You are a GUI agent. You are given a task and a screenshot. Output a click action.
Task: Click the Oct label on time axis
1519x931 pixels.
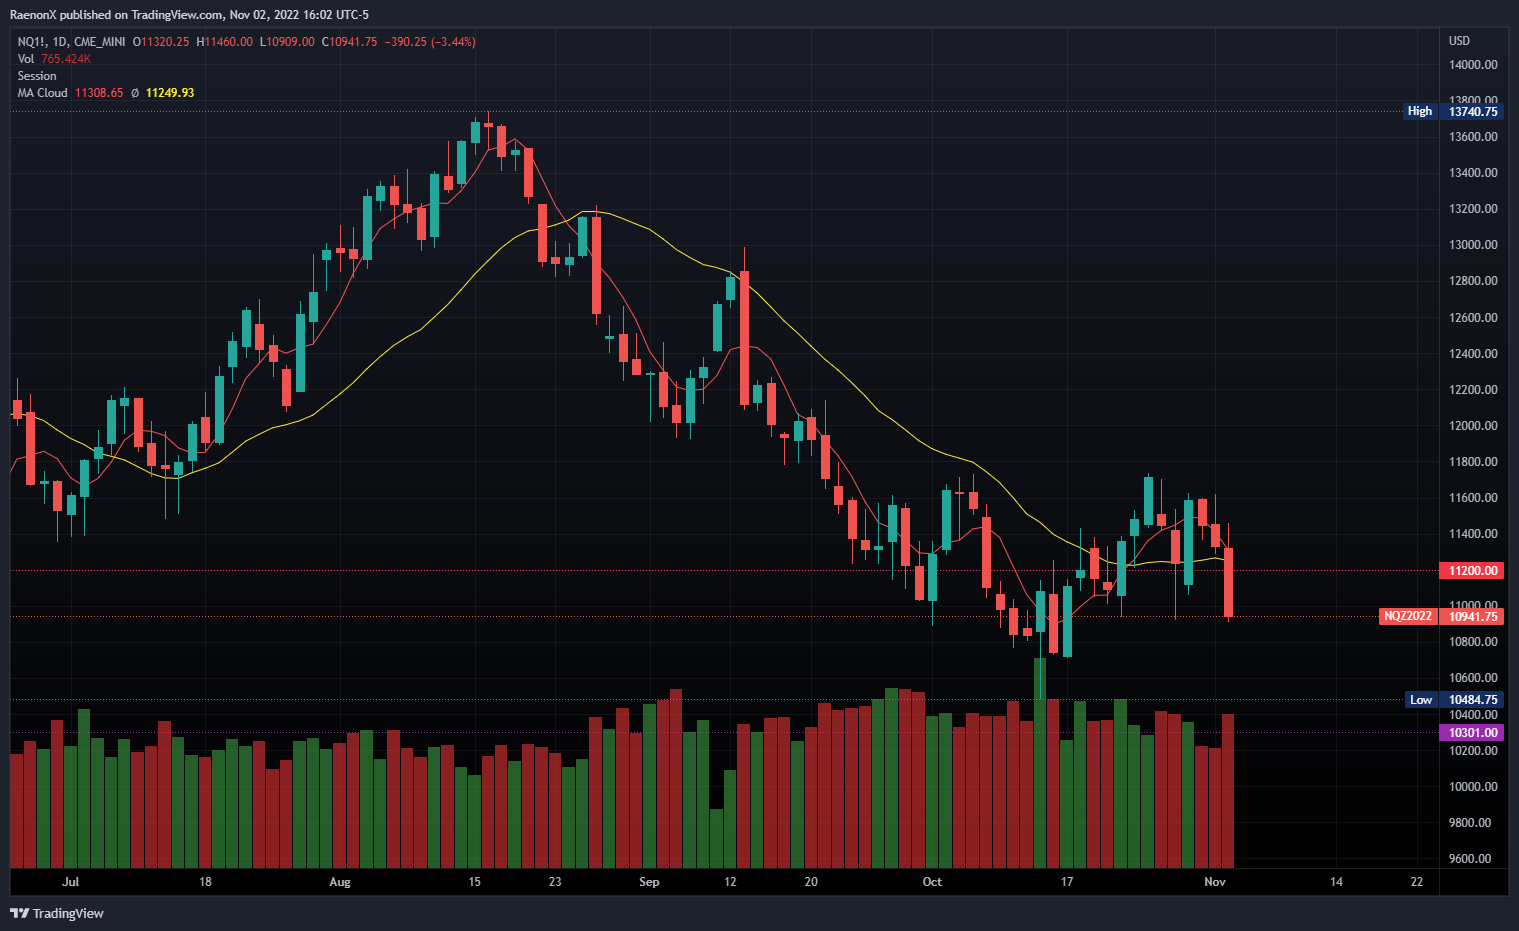point(932,882)
